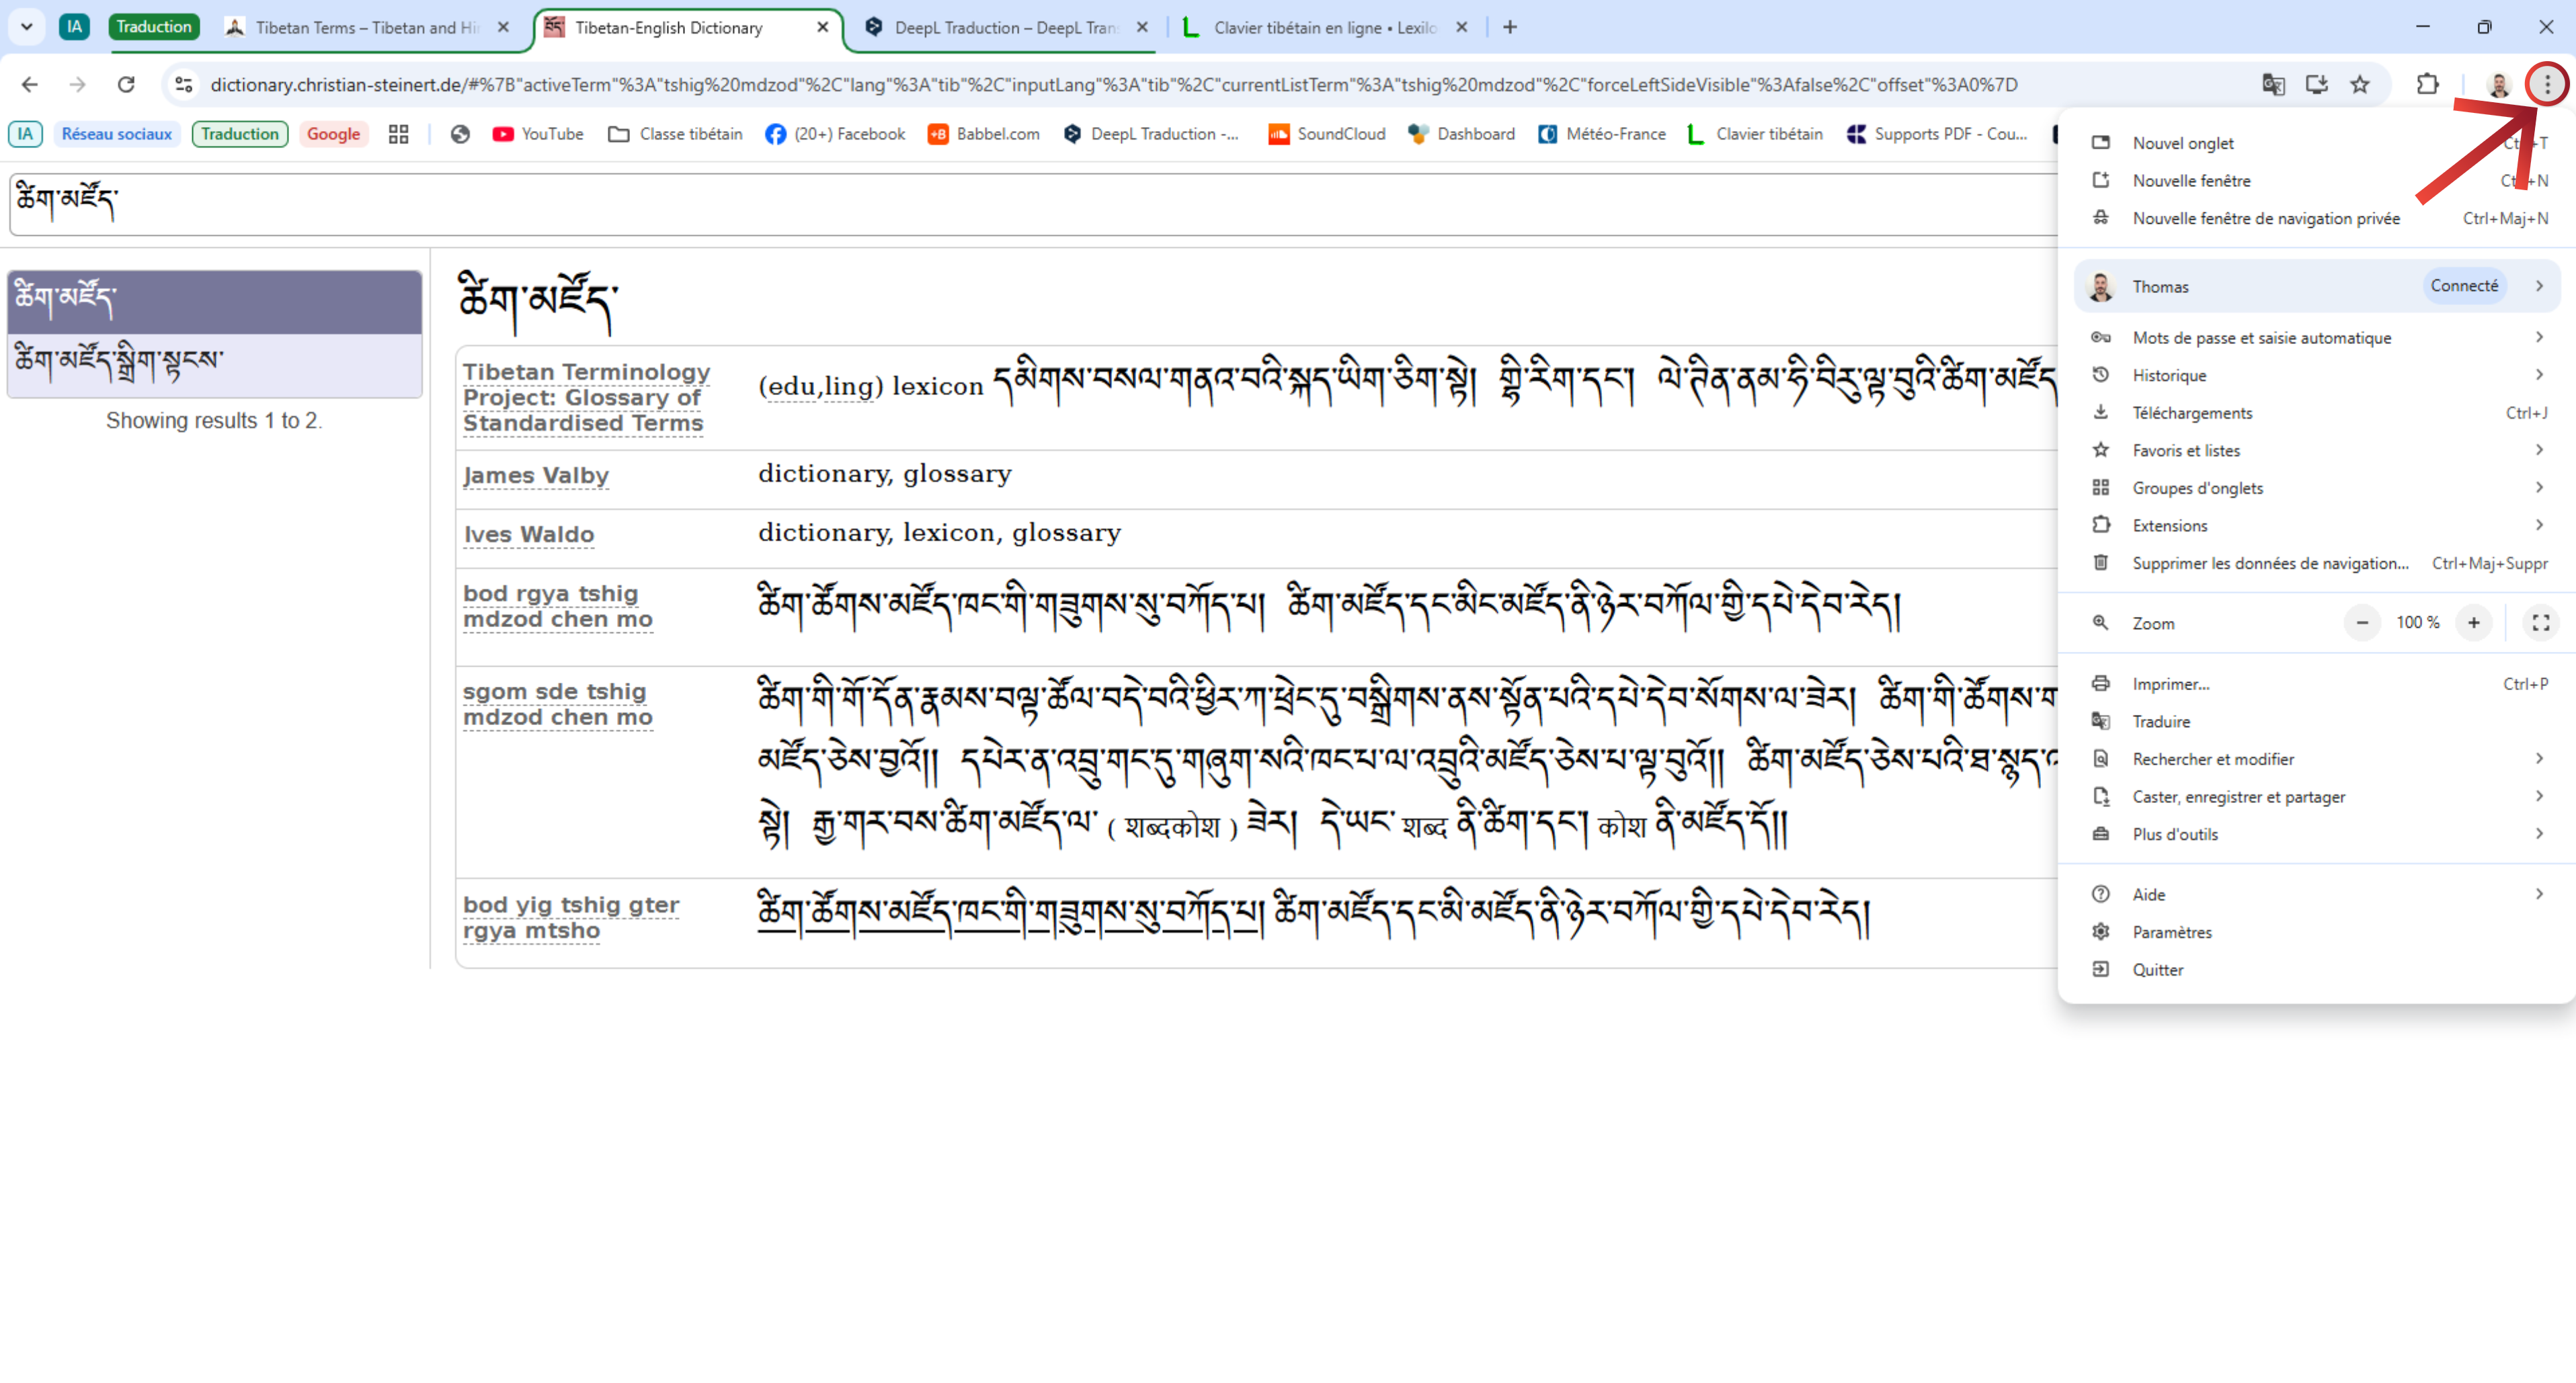Reload the page with the refresh icon
2576x1383 pixels.
[x=126, y=84]
